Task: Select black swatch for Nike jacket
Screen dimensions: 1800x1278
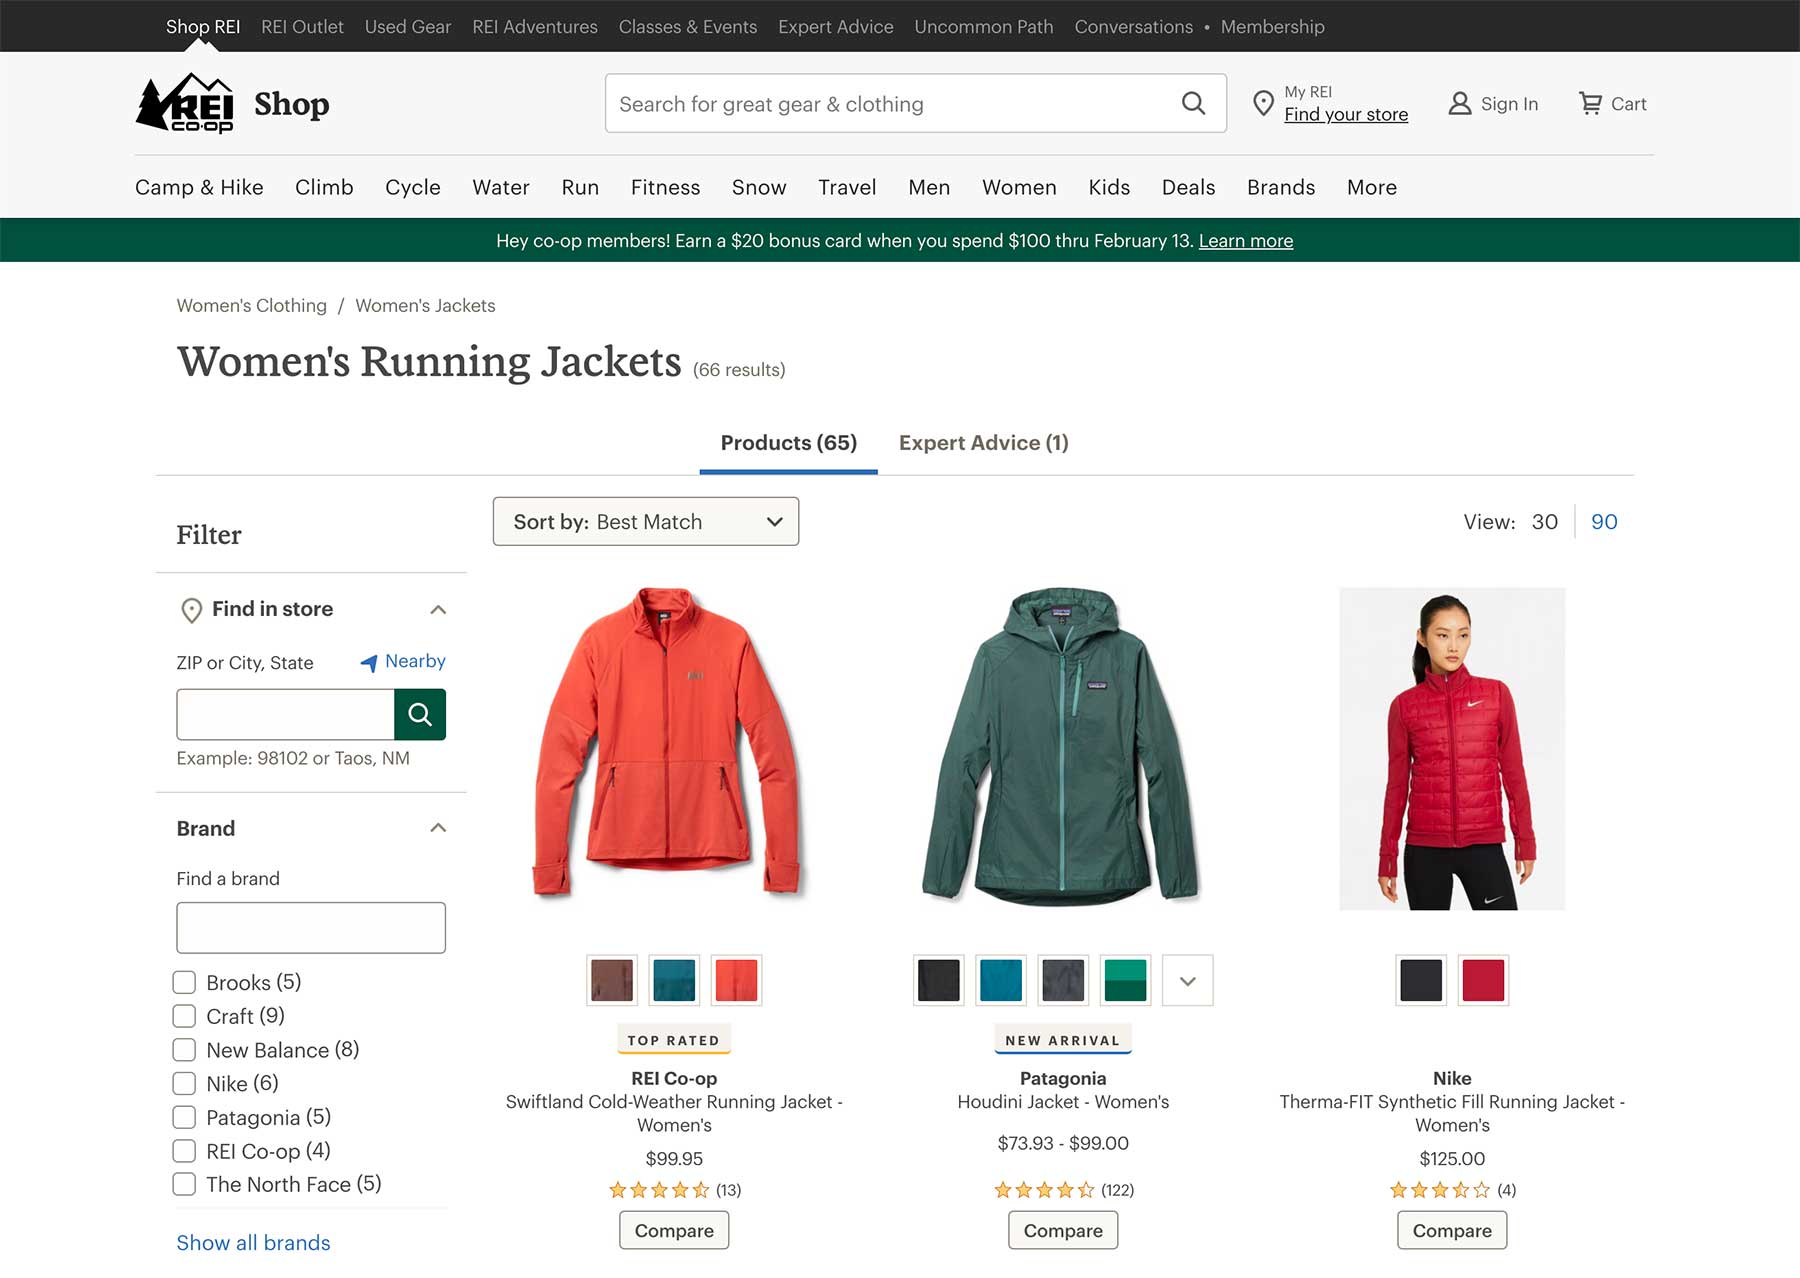Action: click(x=1421, y=981)
